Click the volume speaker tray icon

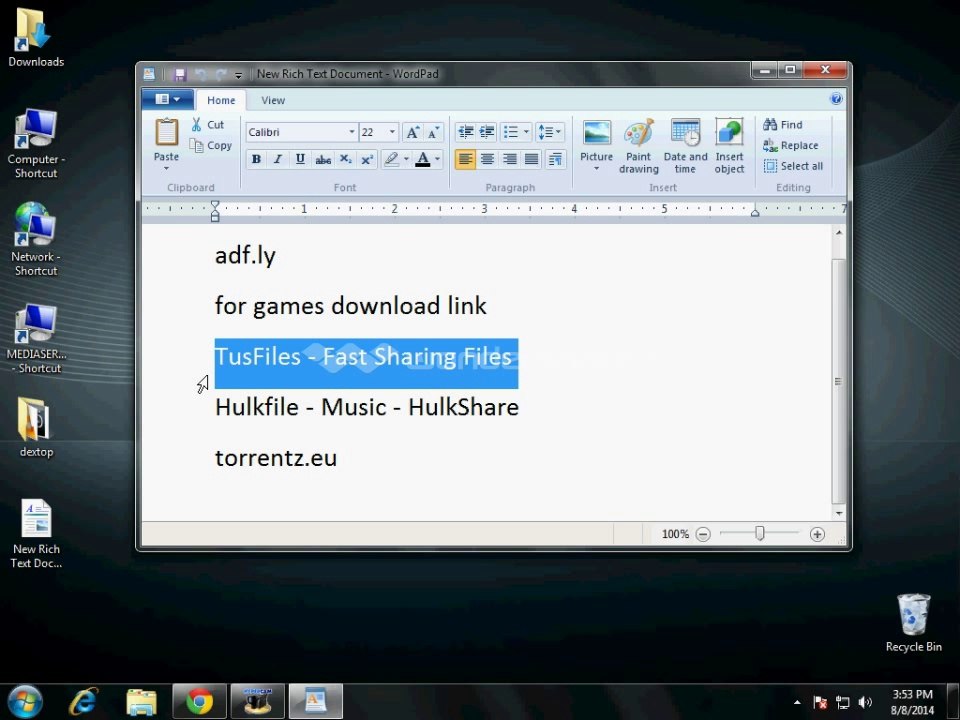click(865, 702)
